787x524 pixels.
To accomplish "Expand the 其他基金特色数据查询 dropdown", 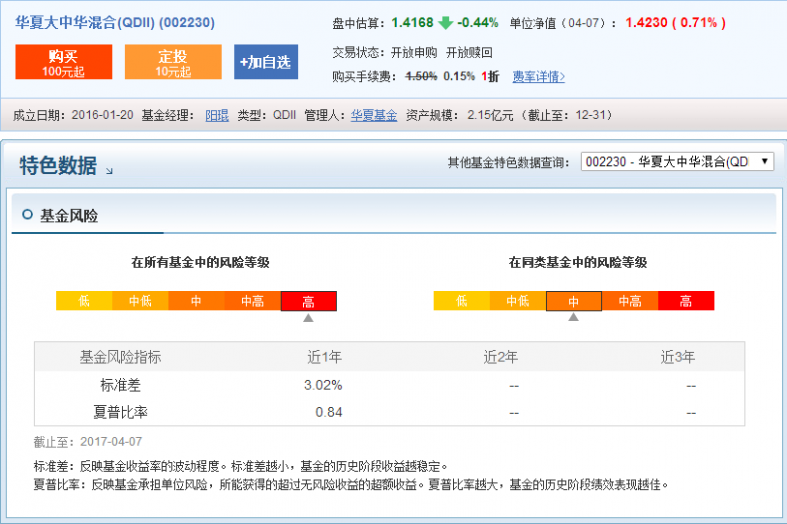I will (x=677, y=162).
